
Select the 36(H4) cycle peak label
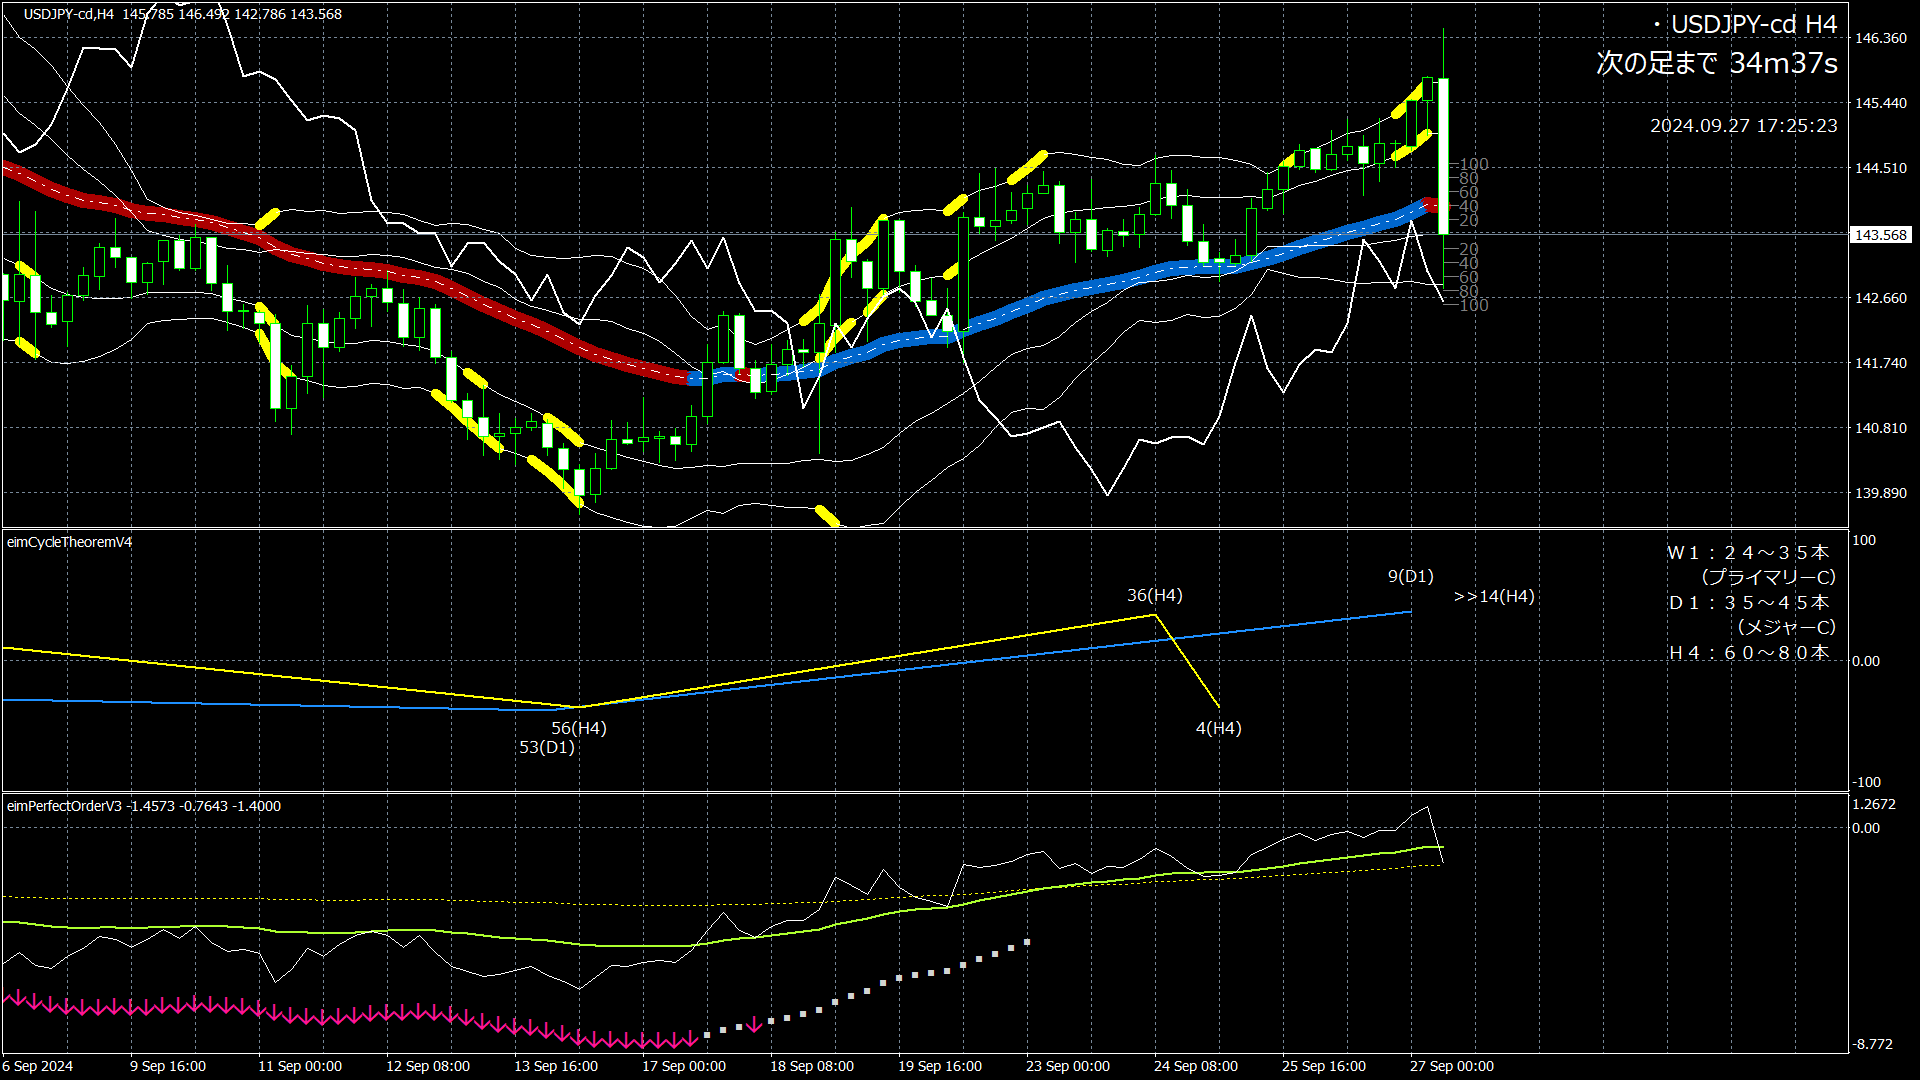pyautogui.click(x=1154, y=595)
